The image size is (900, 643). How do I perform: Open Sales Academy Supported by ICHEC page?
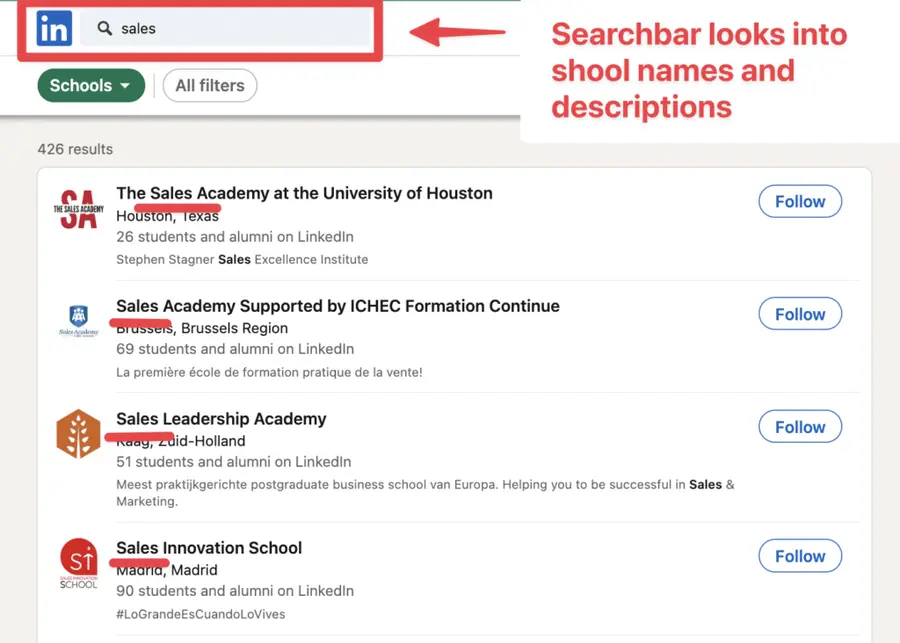[x=335, y=306]
